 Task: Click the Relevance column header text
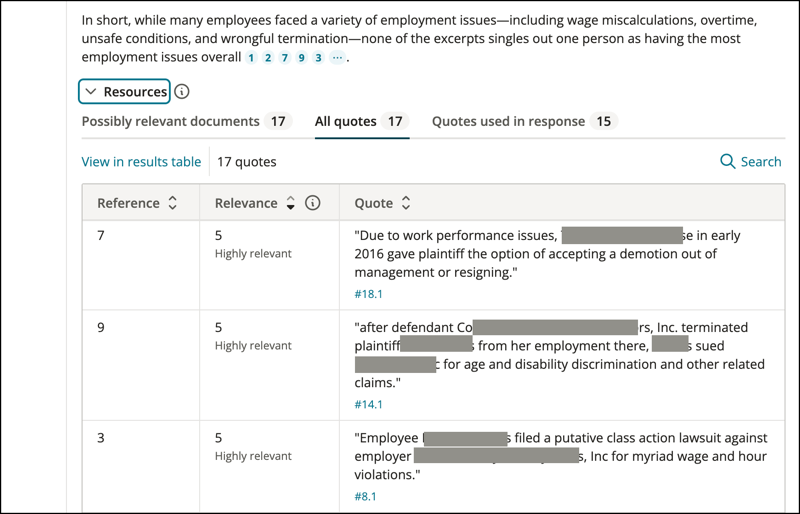pyautogui.click(x=246, y=203)
